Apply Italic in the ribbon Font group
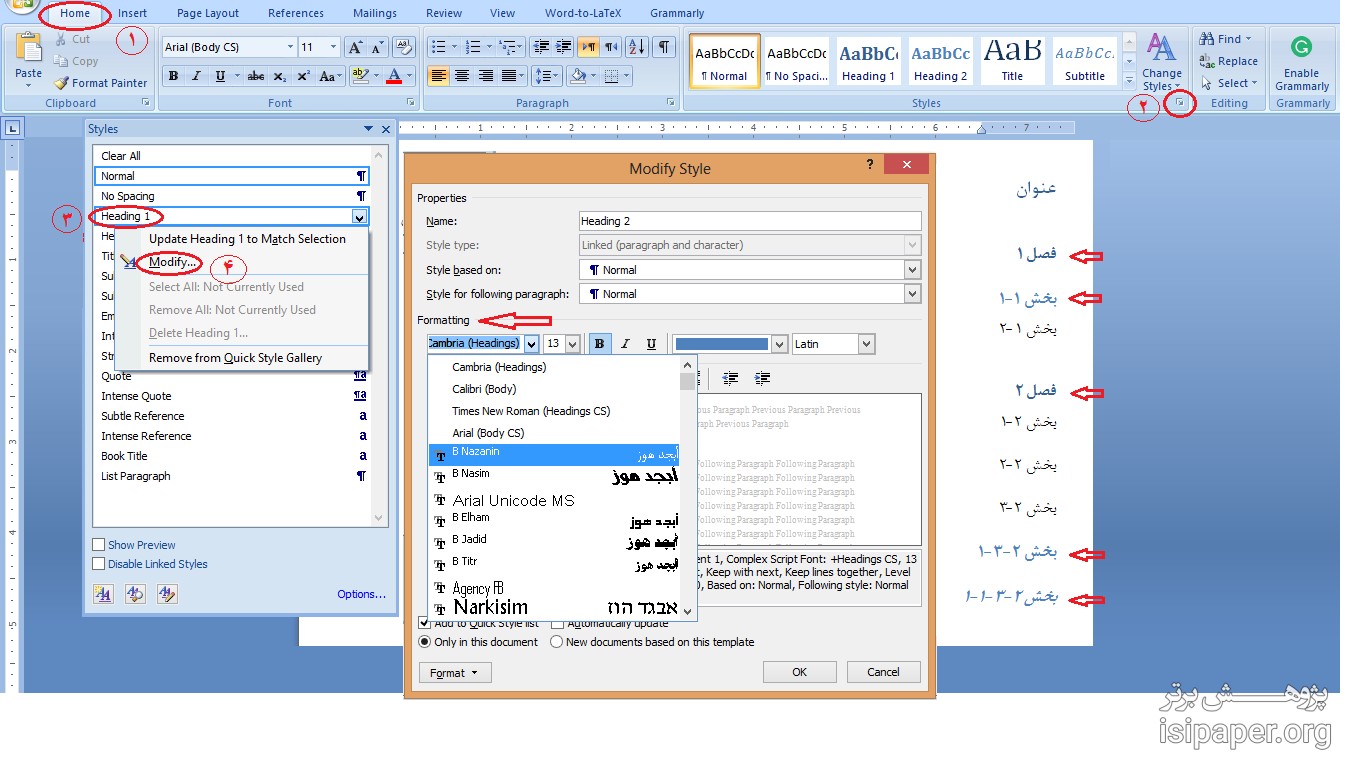1366x768 pixels. coord(196,76)
